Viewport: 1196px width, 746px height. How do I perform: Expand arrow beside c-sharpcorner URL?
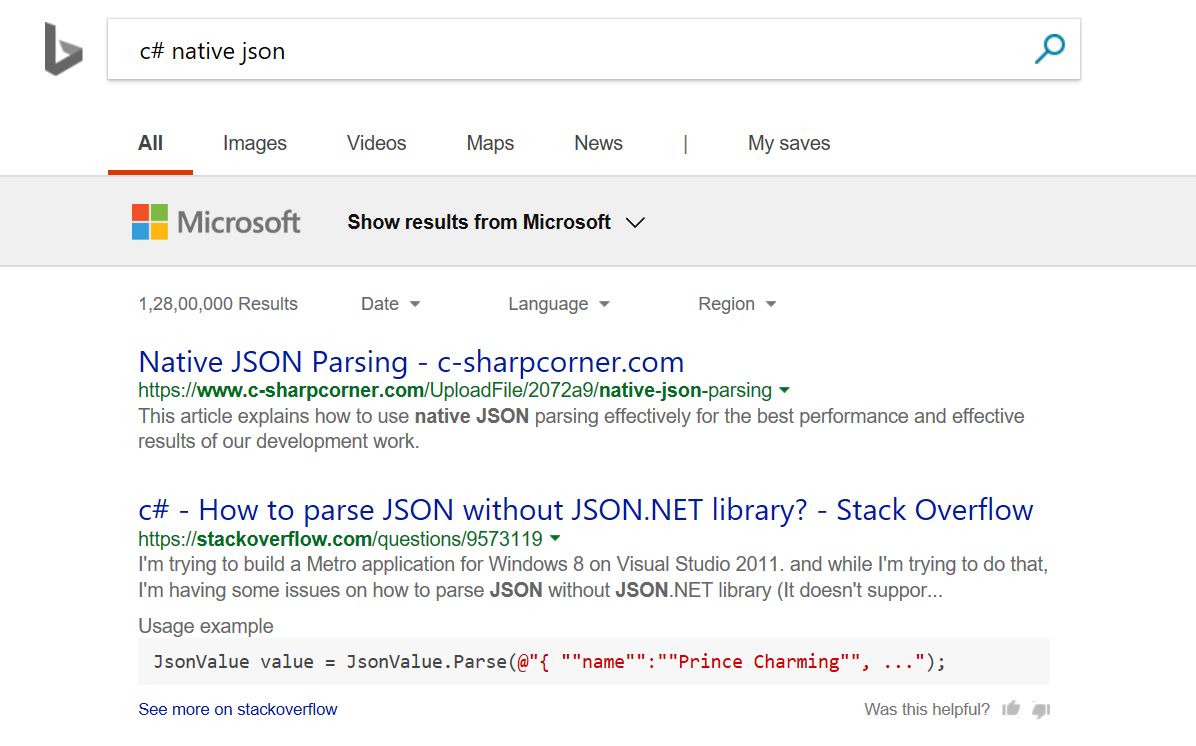tap(784, 391)
